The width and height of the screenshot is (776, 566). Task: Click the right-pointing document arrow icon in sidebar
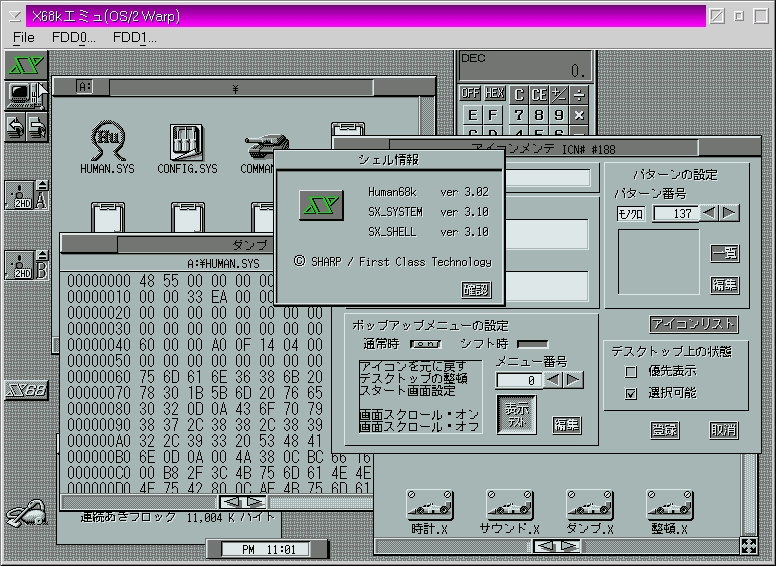(x=37, y=127)
